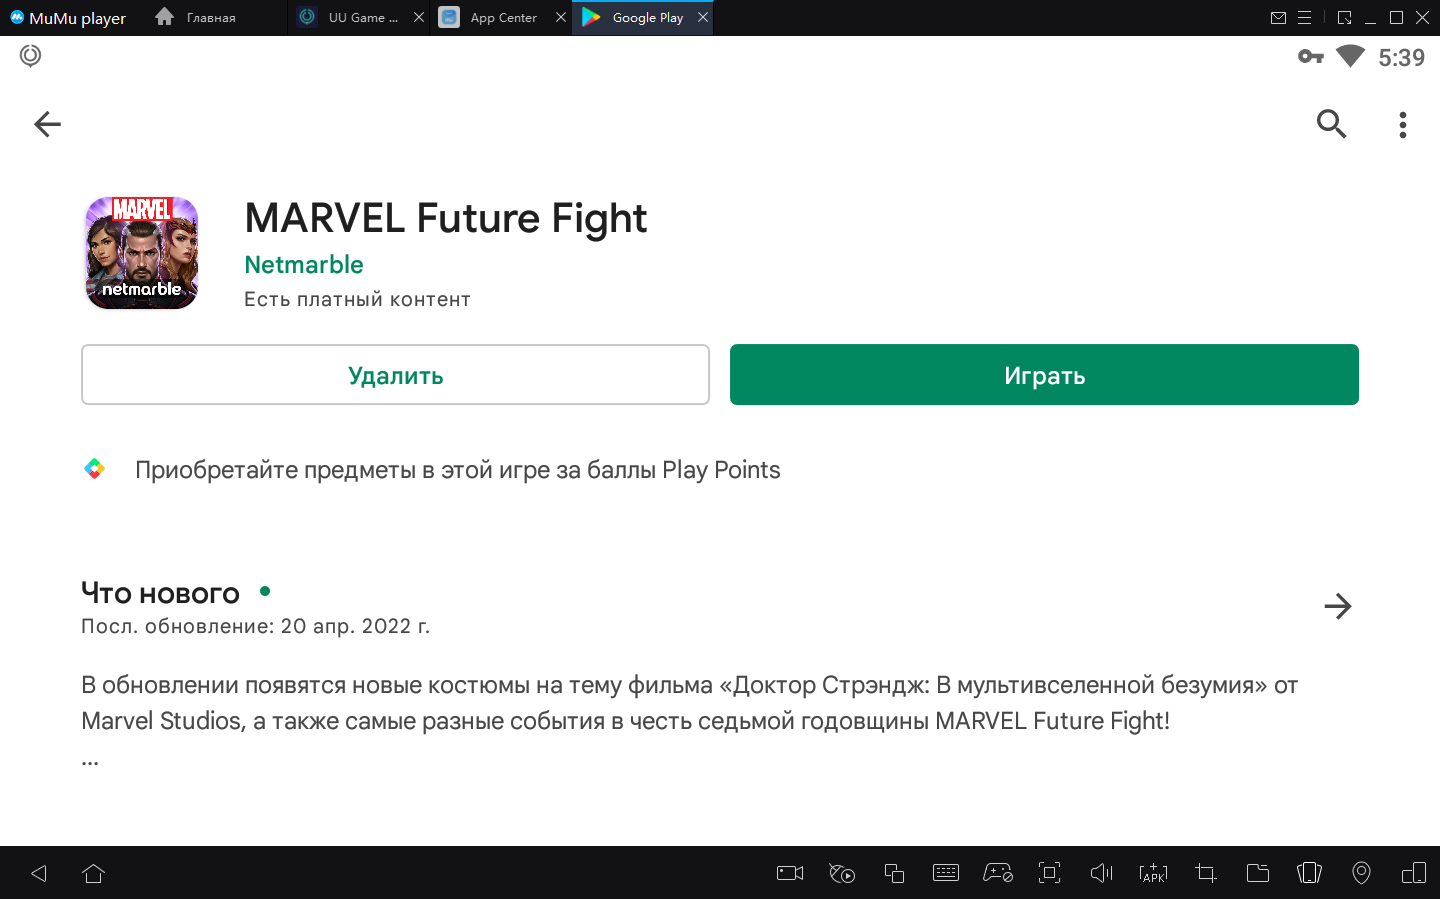Open search with the magnifier icon

click(1331, 124)
